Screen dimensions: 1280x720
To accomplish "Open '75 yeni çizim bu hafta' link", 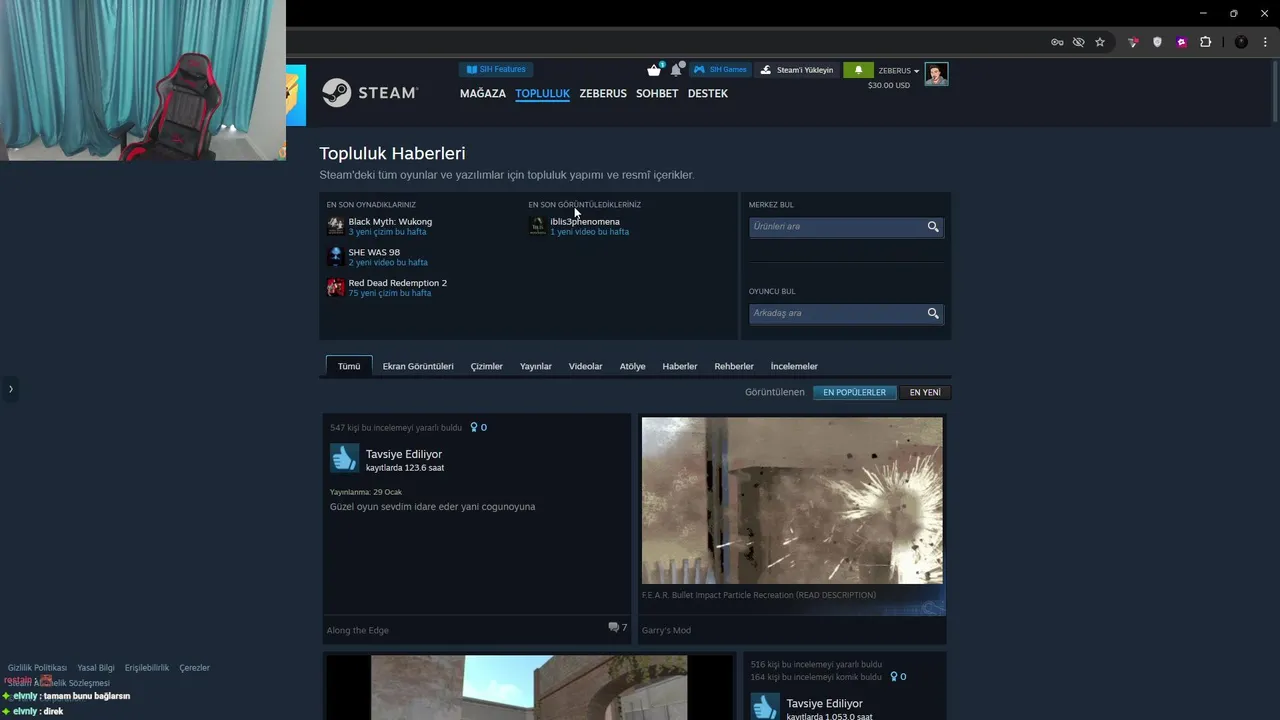I will pyautogui.click(x=390, y=294).
